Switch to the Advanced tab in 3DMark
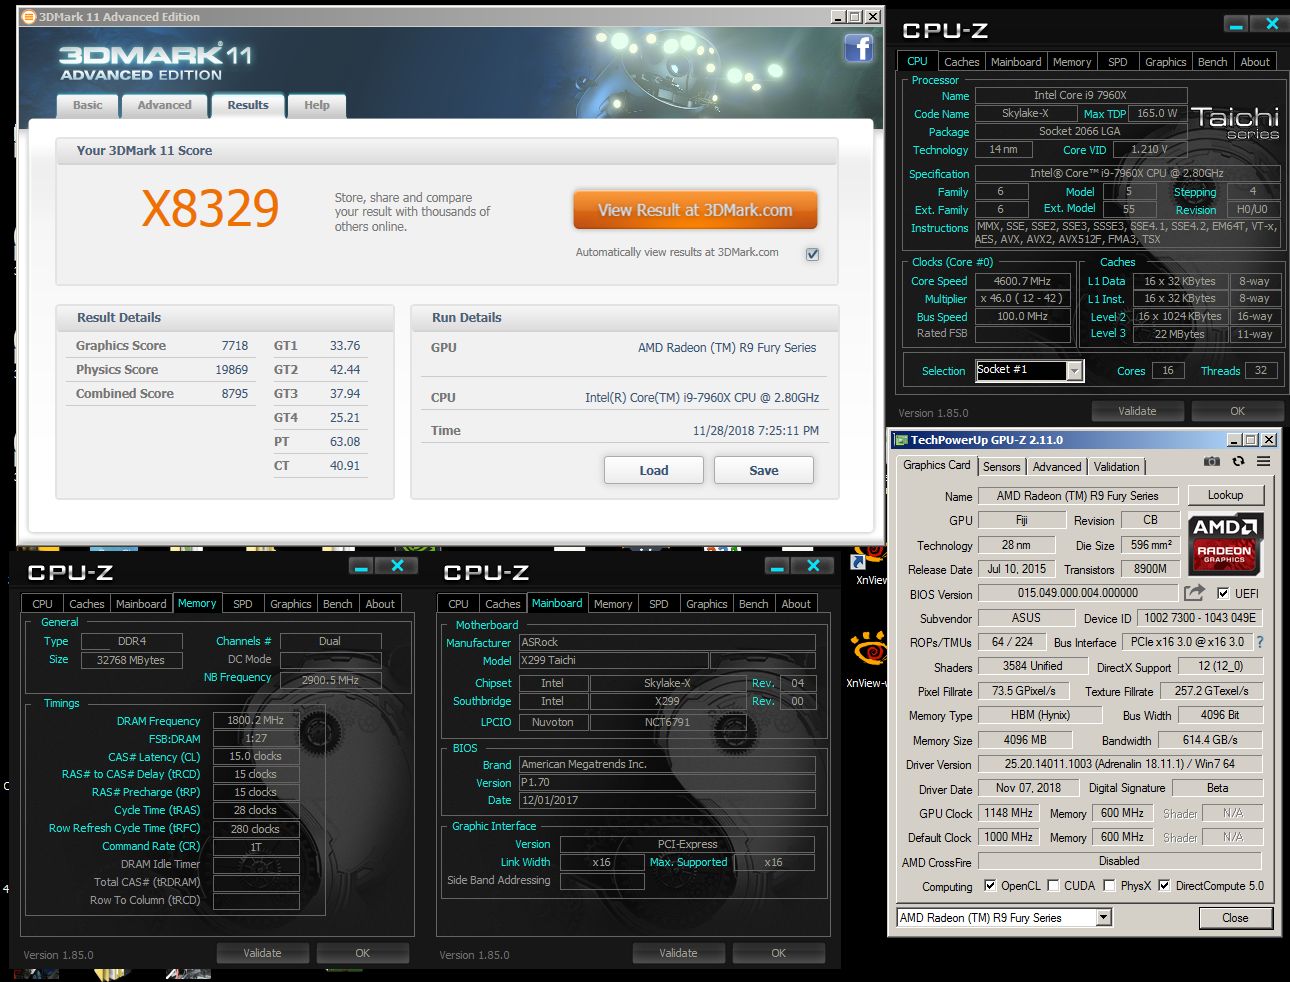 pos(164,105)
